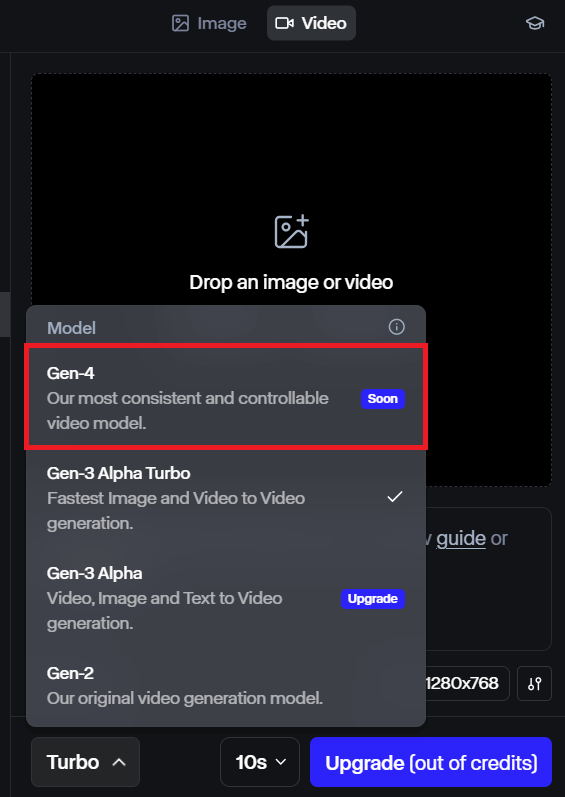Select the Gen-4 model option
Image resolution: width=565 pixels, height=797 pixels.
(226, 397)
